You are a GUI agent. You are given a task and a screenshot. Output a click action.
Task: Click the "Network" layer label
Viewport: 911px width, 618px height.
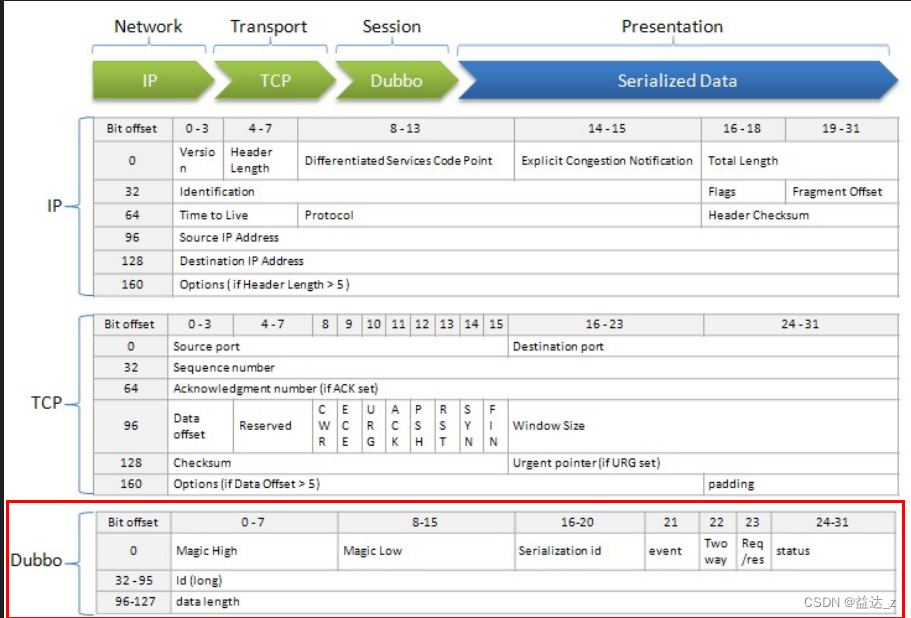[x=148, y=26]
